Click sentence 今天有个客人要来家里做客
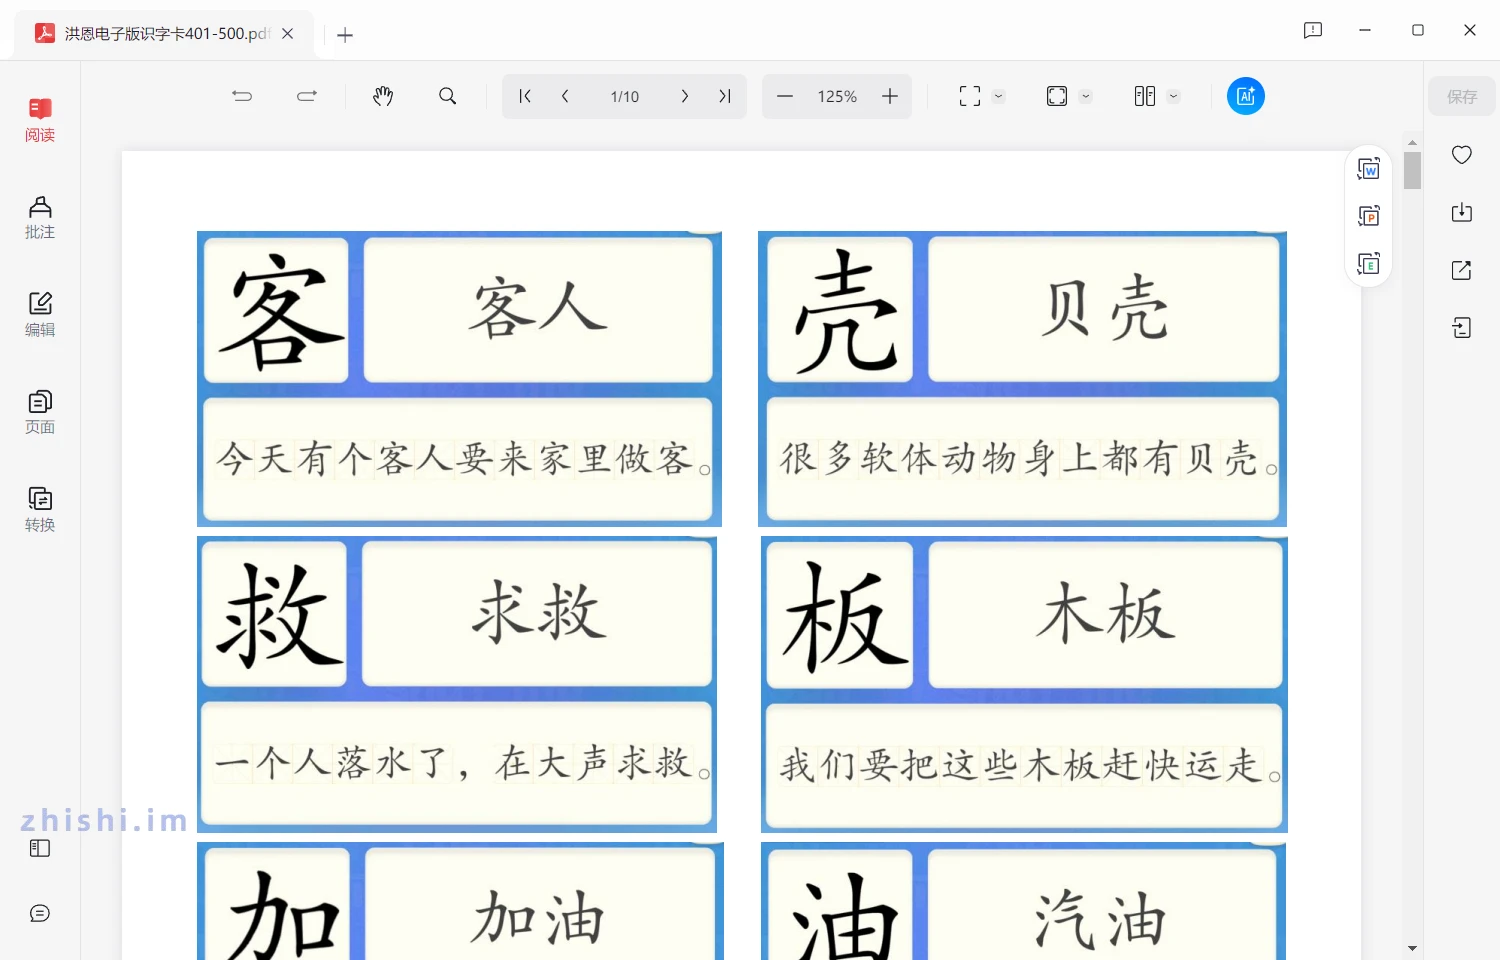The image size is (1500, 960). click(x=458, y=459)
